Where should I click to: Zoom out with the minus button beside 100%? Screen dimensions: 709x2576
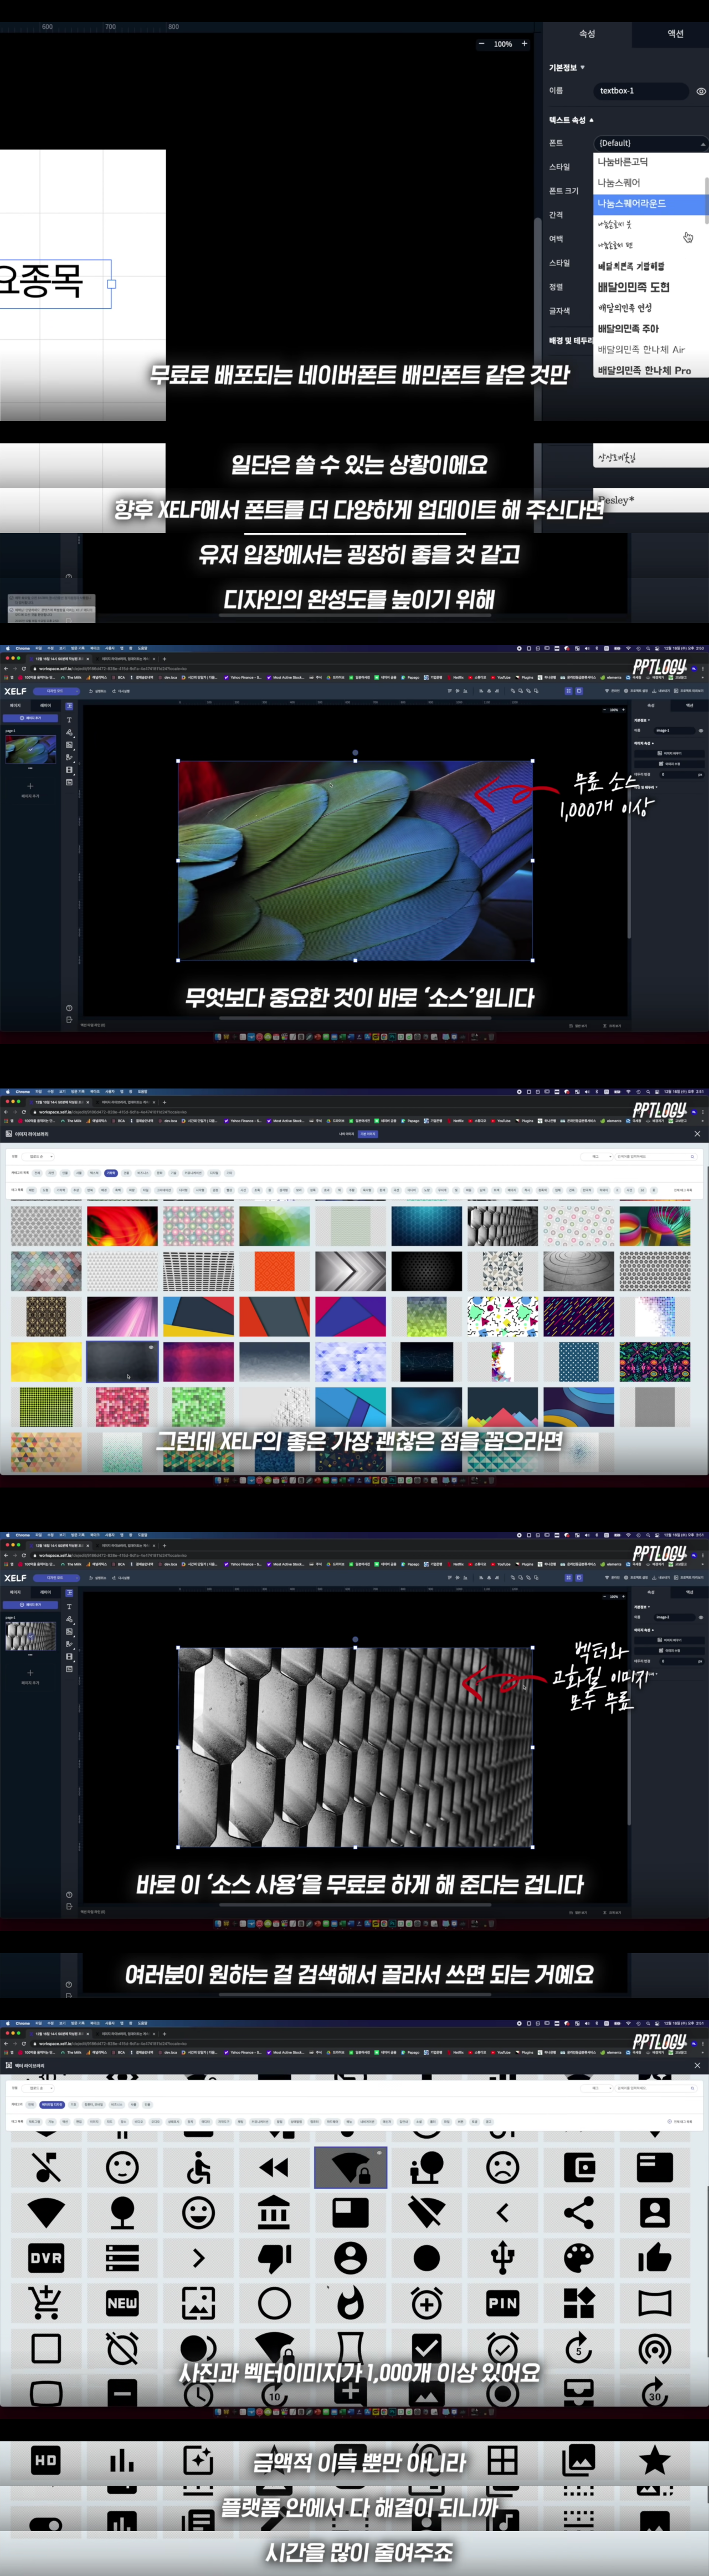pos(481,44)
